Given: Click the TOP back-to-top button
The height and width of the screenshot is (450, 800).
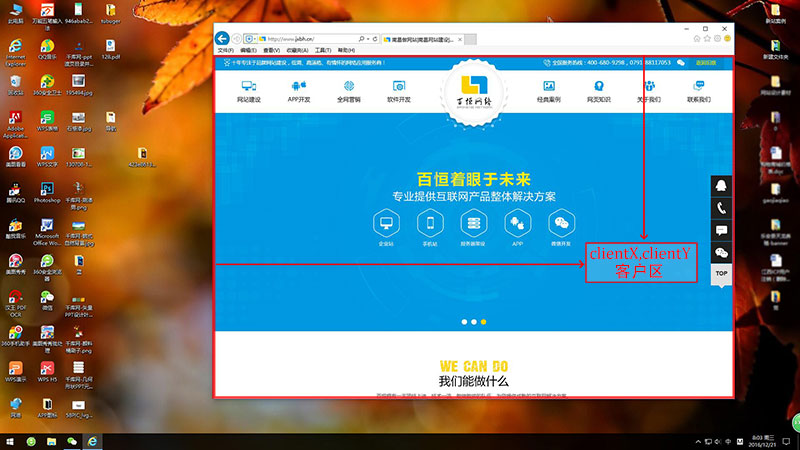Looking at the screenshot, I should (x=721, y=273).
